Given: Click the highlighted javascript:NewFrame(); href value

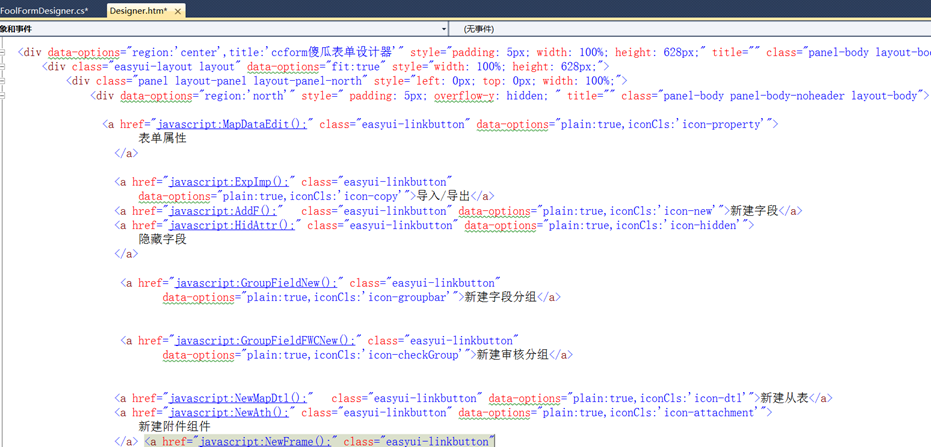Looking at the screenshot, I should (x=265, y=441).
